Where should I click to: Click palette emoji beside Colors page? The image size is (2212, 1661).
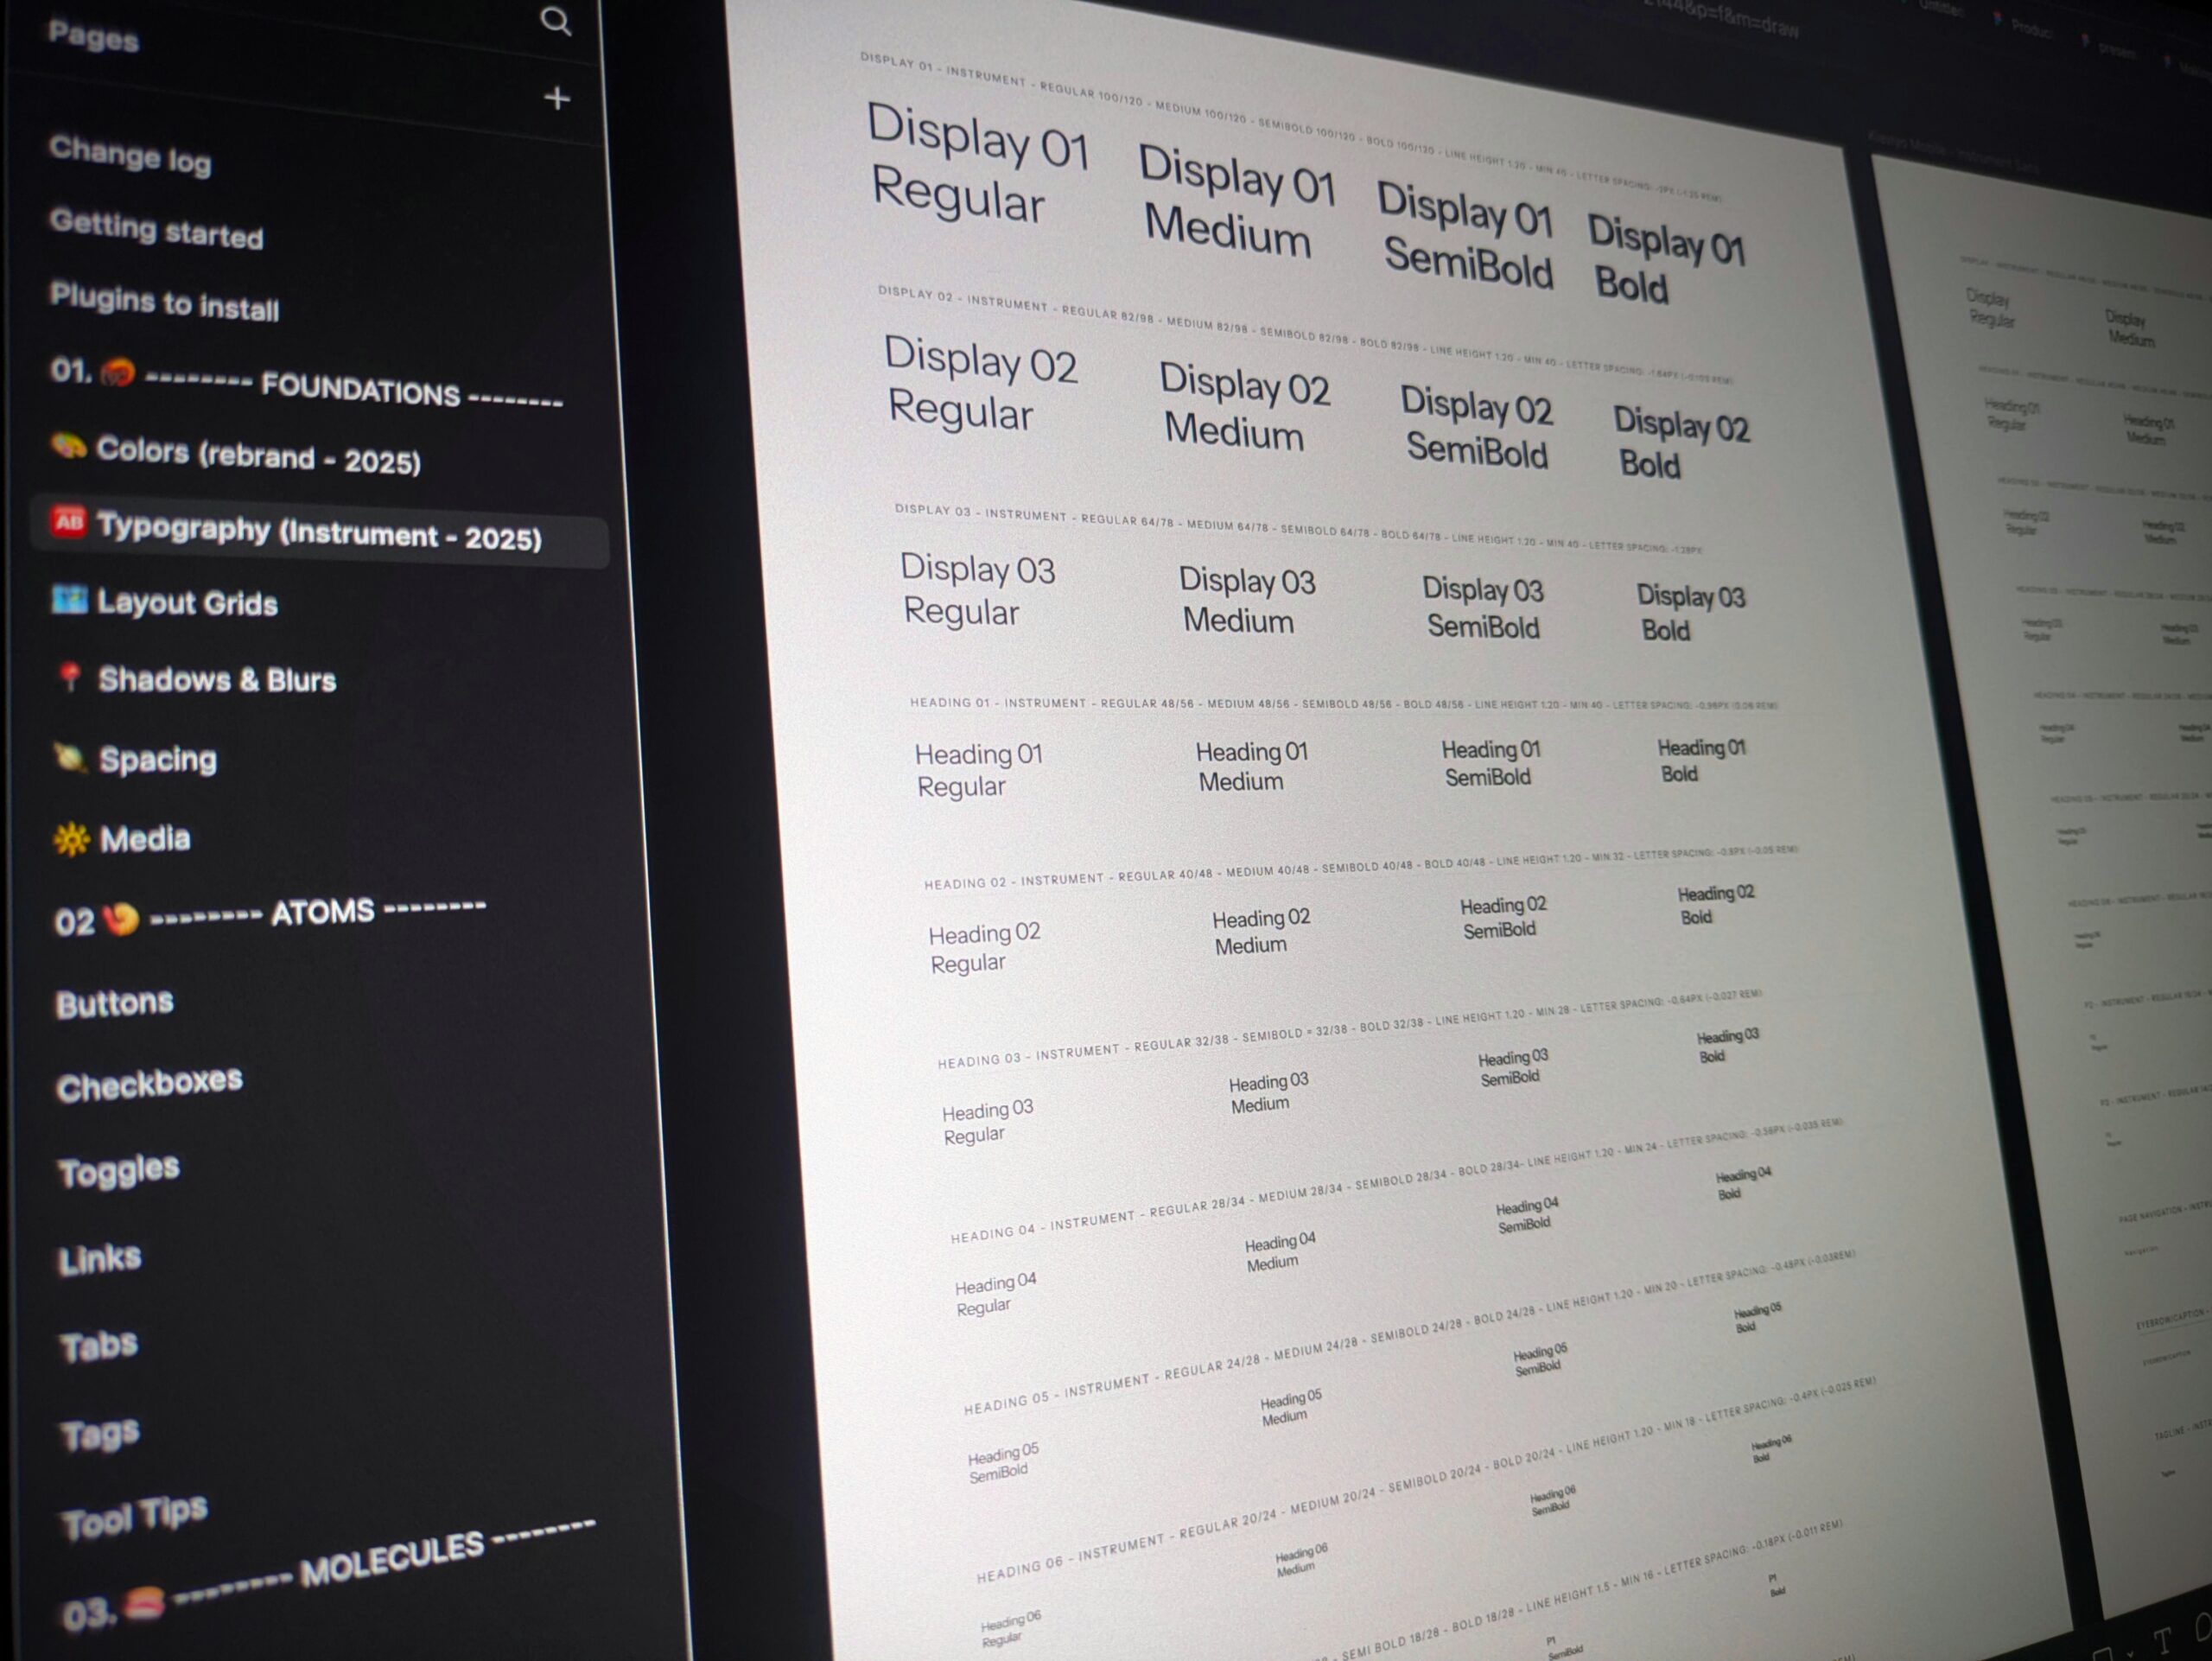(x=68, y=445)
